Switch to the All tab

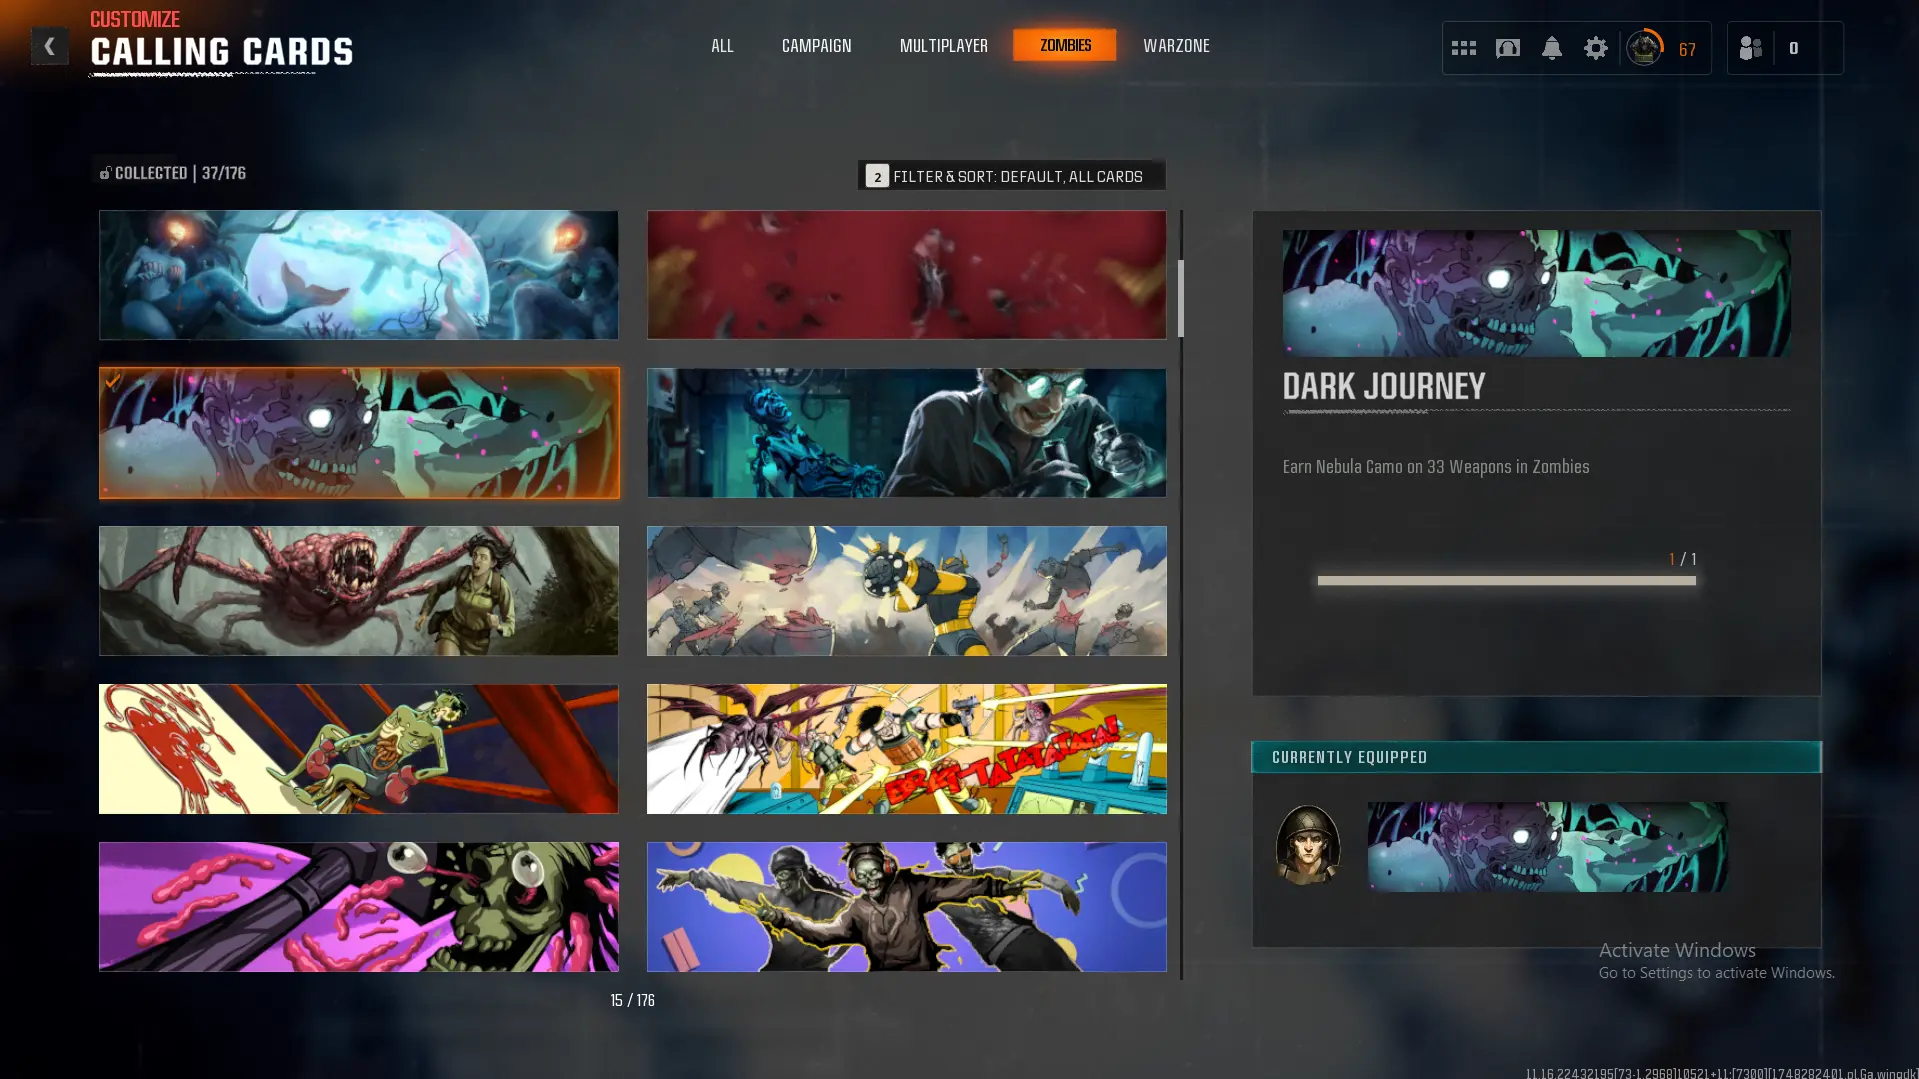point(722,46)
